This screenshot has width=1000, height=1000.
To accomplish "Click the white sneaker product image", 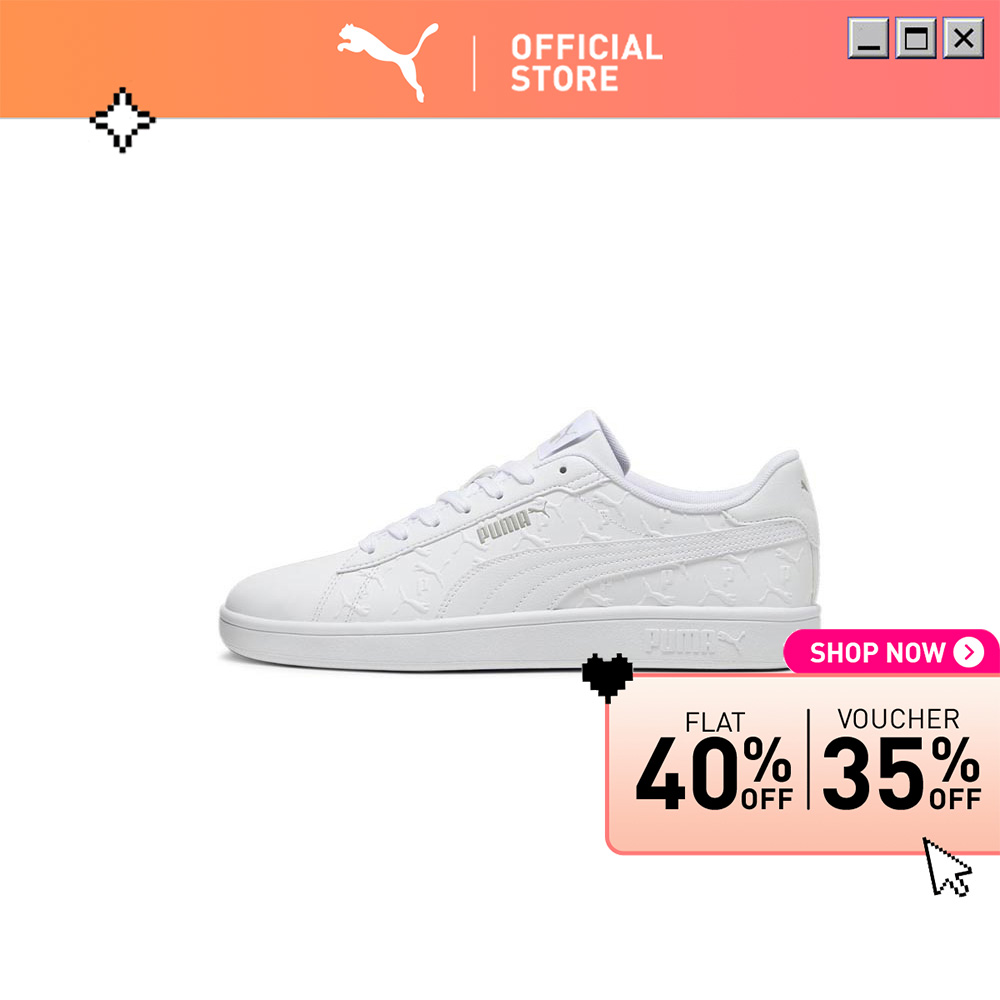I will click(x=520, y=541).
